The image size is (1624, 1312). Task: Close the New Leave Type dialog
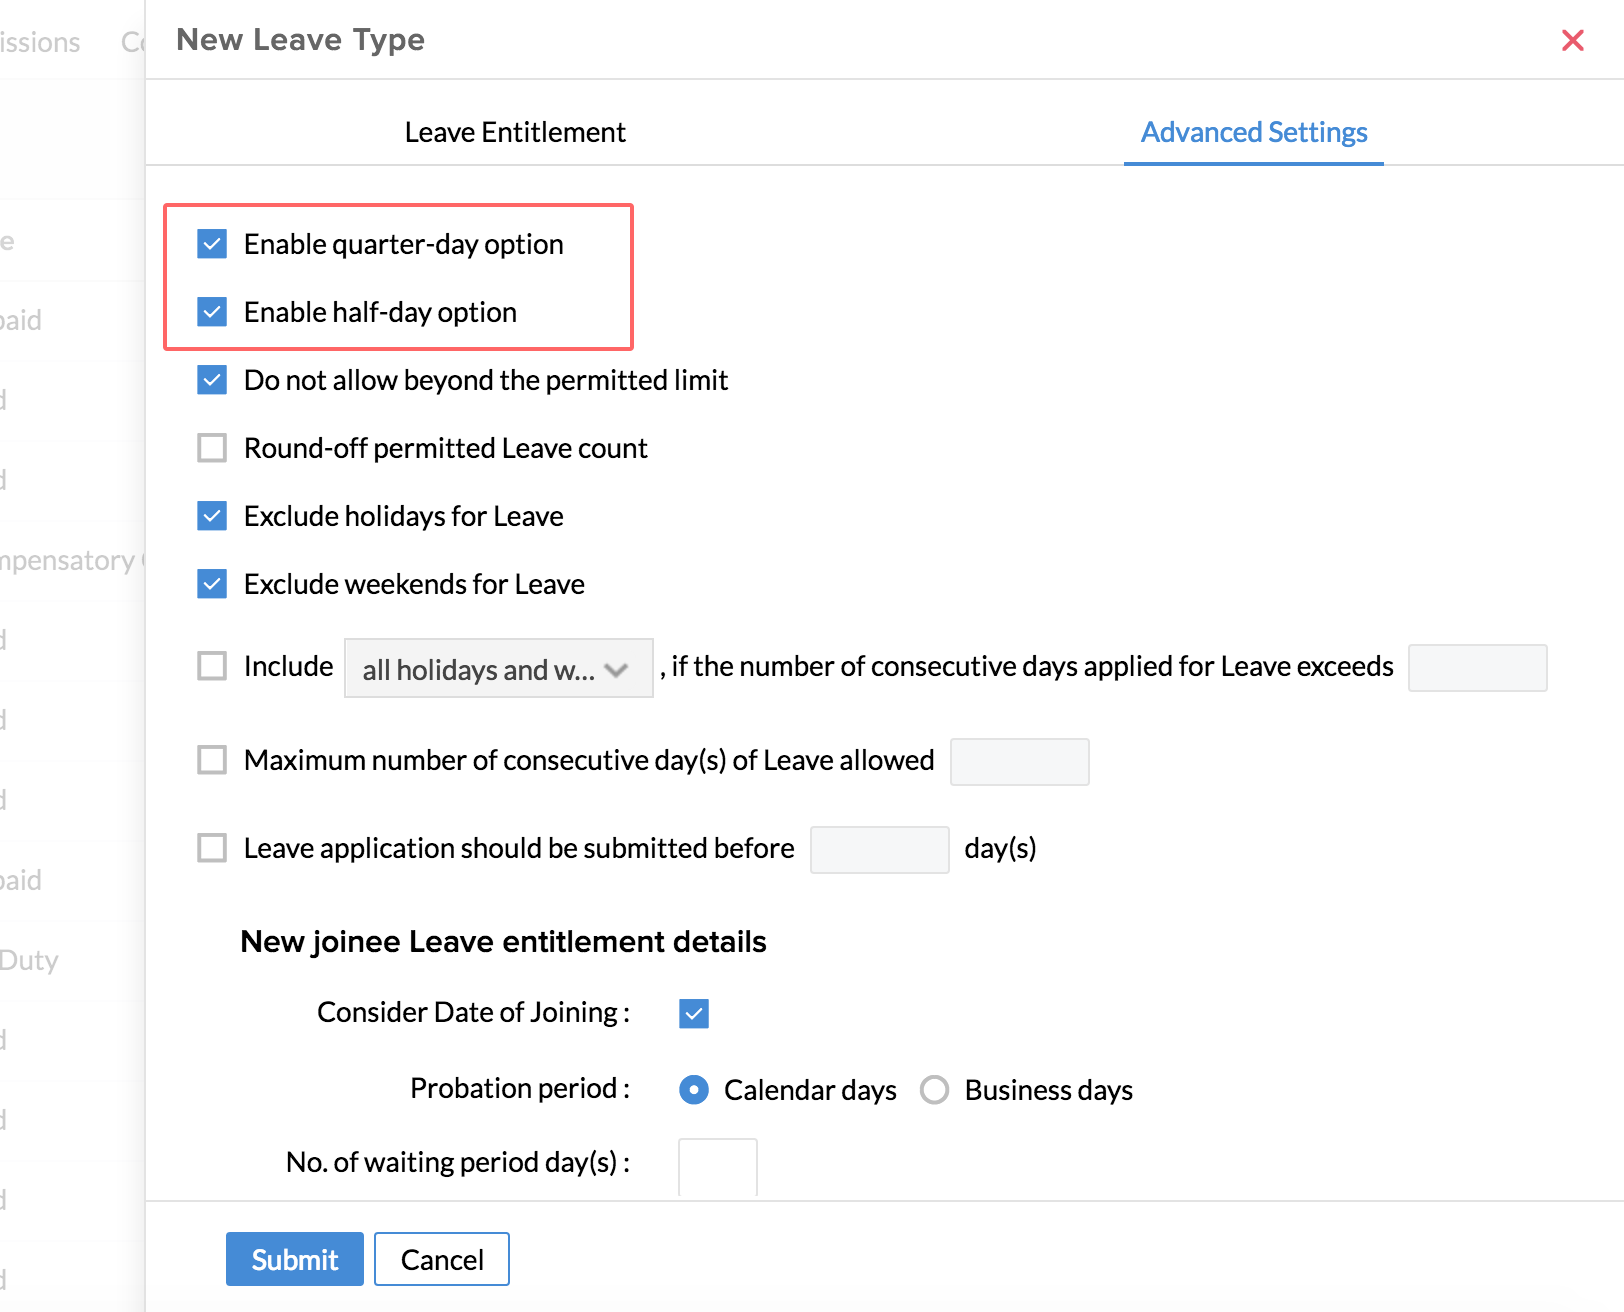(x=1572, y=40)
